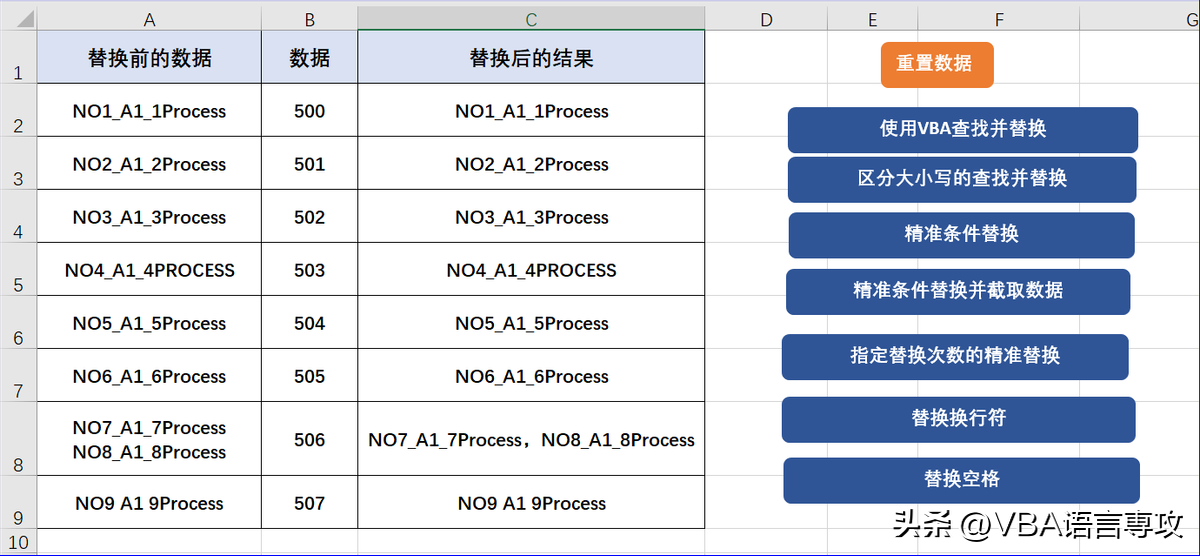Run the 替换空格 button
The image size is (1200, 556).
[961, 480]
